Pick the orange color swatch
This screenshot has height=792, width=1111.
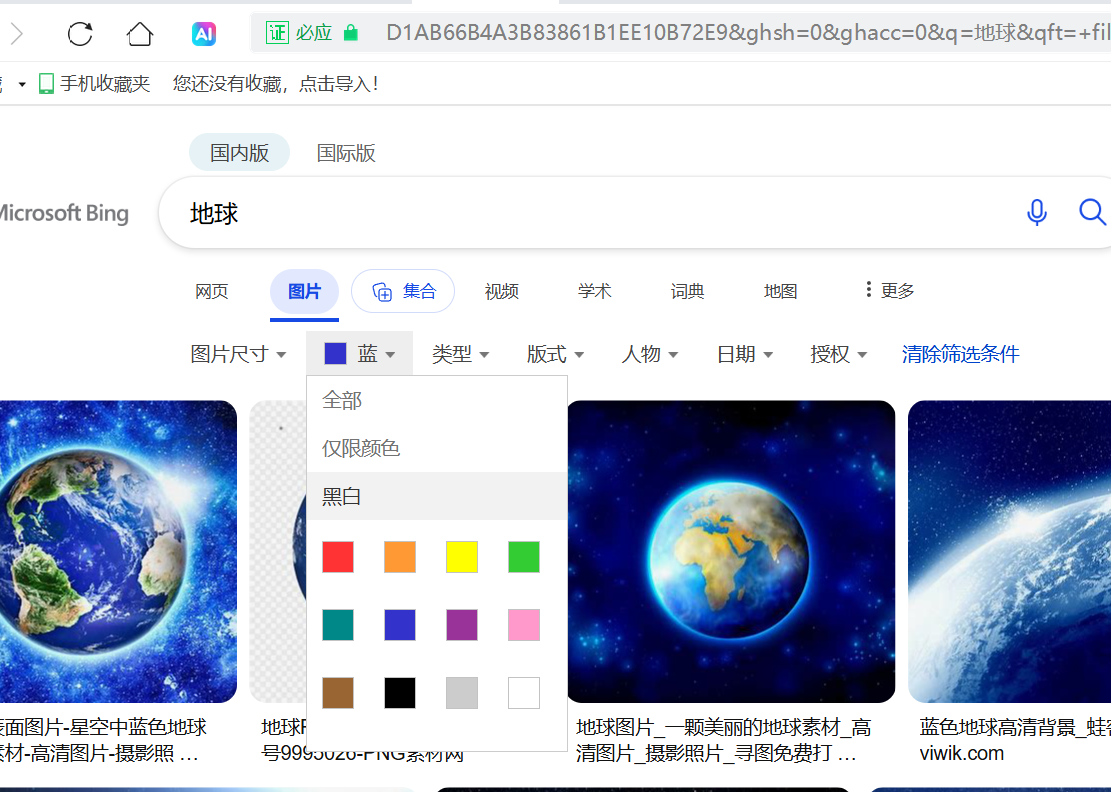400,557
